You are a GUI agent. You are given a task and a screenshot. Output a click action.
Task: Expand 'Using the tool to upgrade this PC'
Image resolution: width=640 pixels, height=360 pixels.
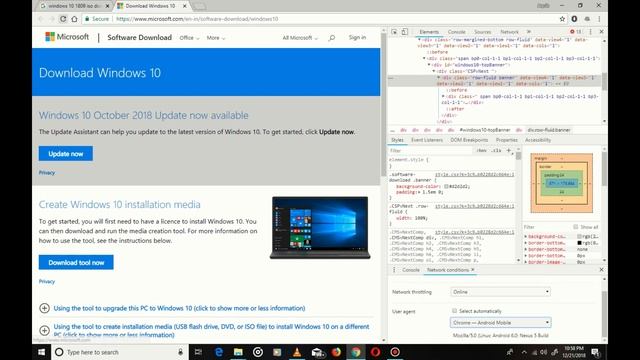click(x=44, y=308)
